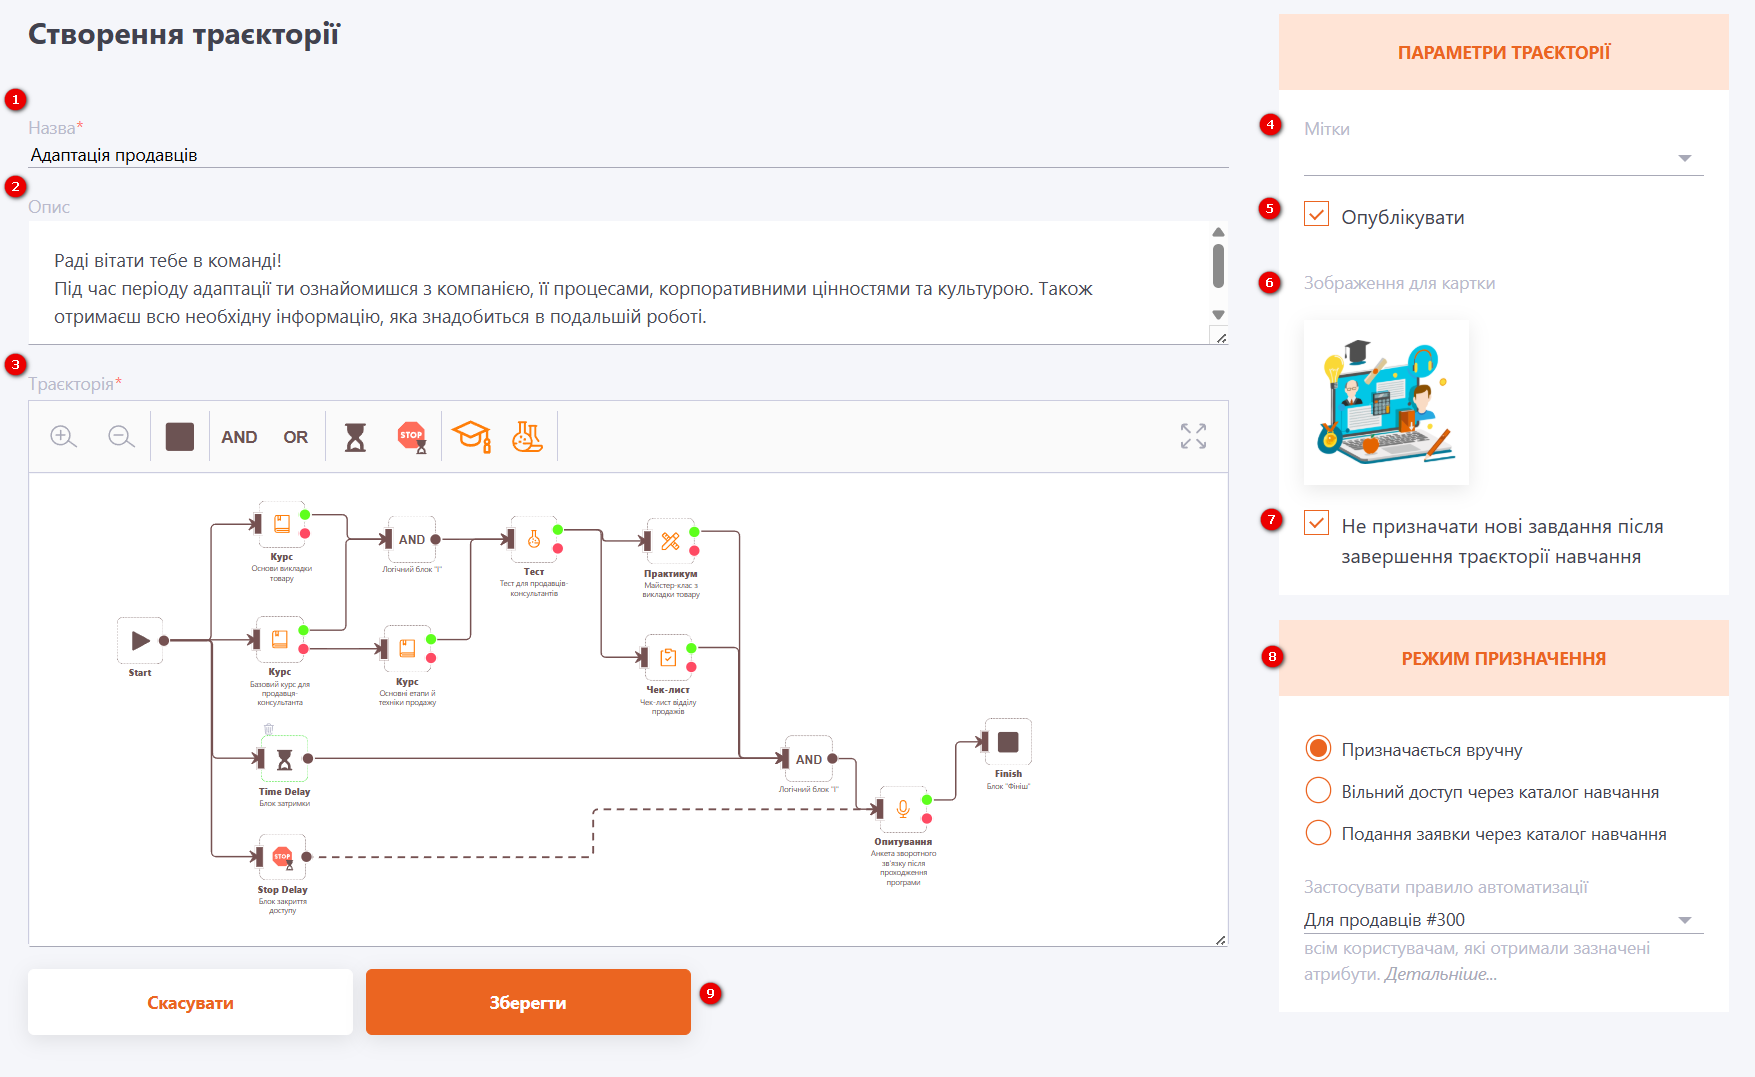Insert a Time Delay hourglass block
Viewport: 1755px width, 1077px height.
[355, 437]
